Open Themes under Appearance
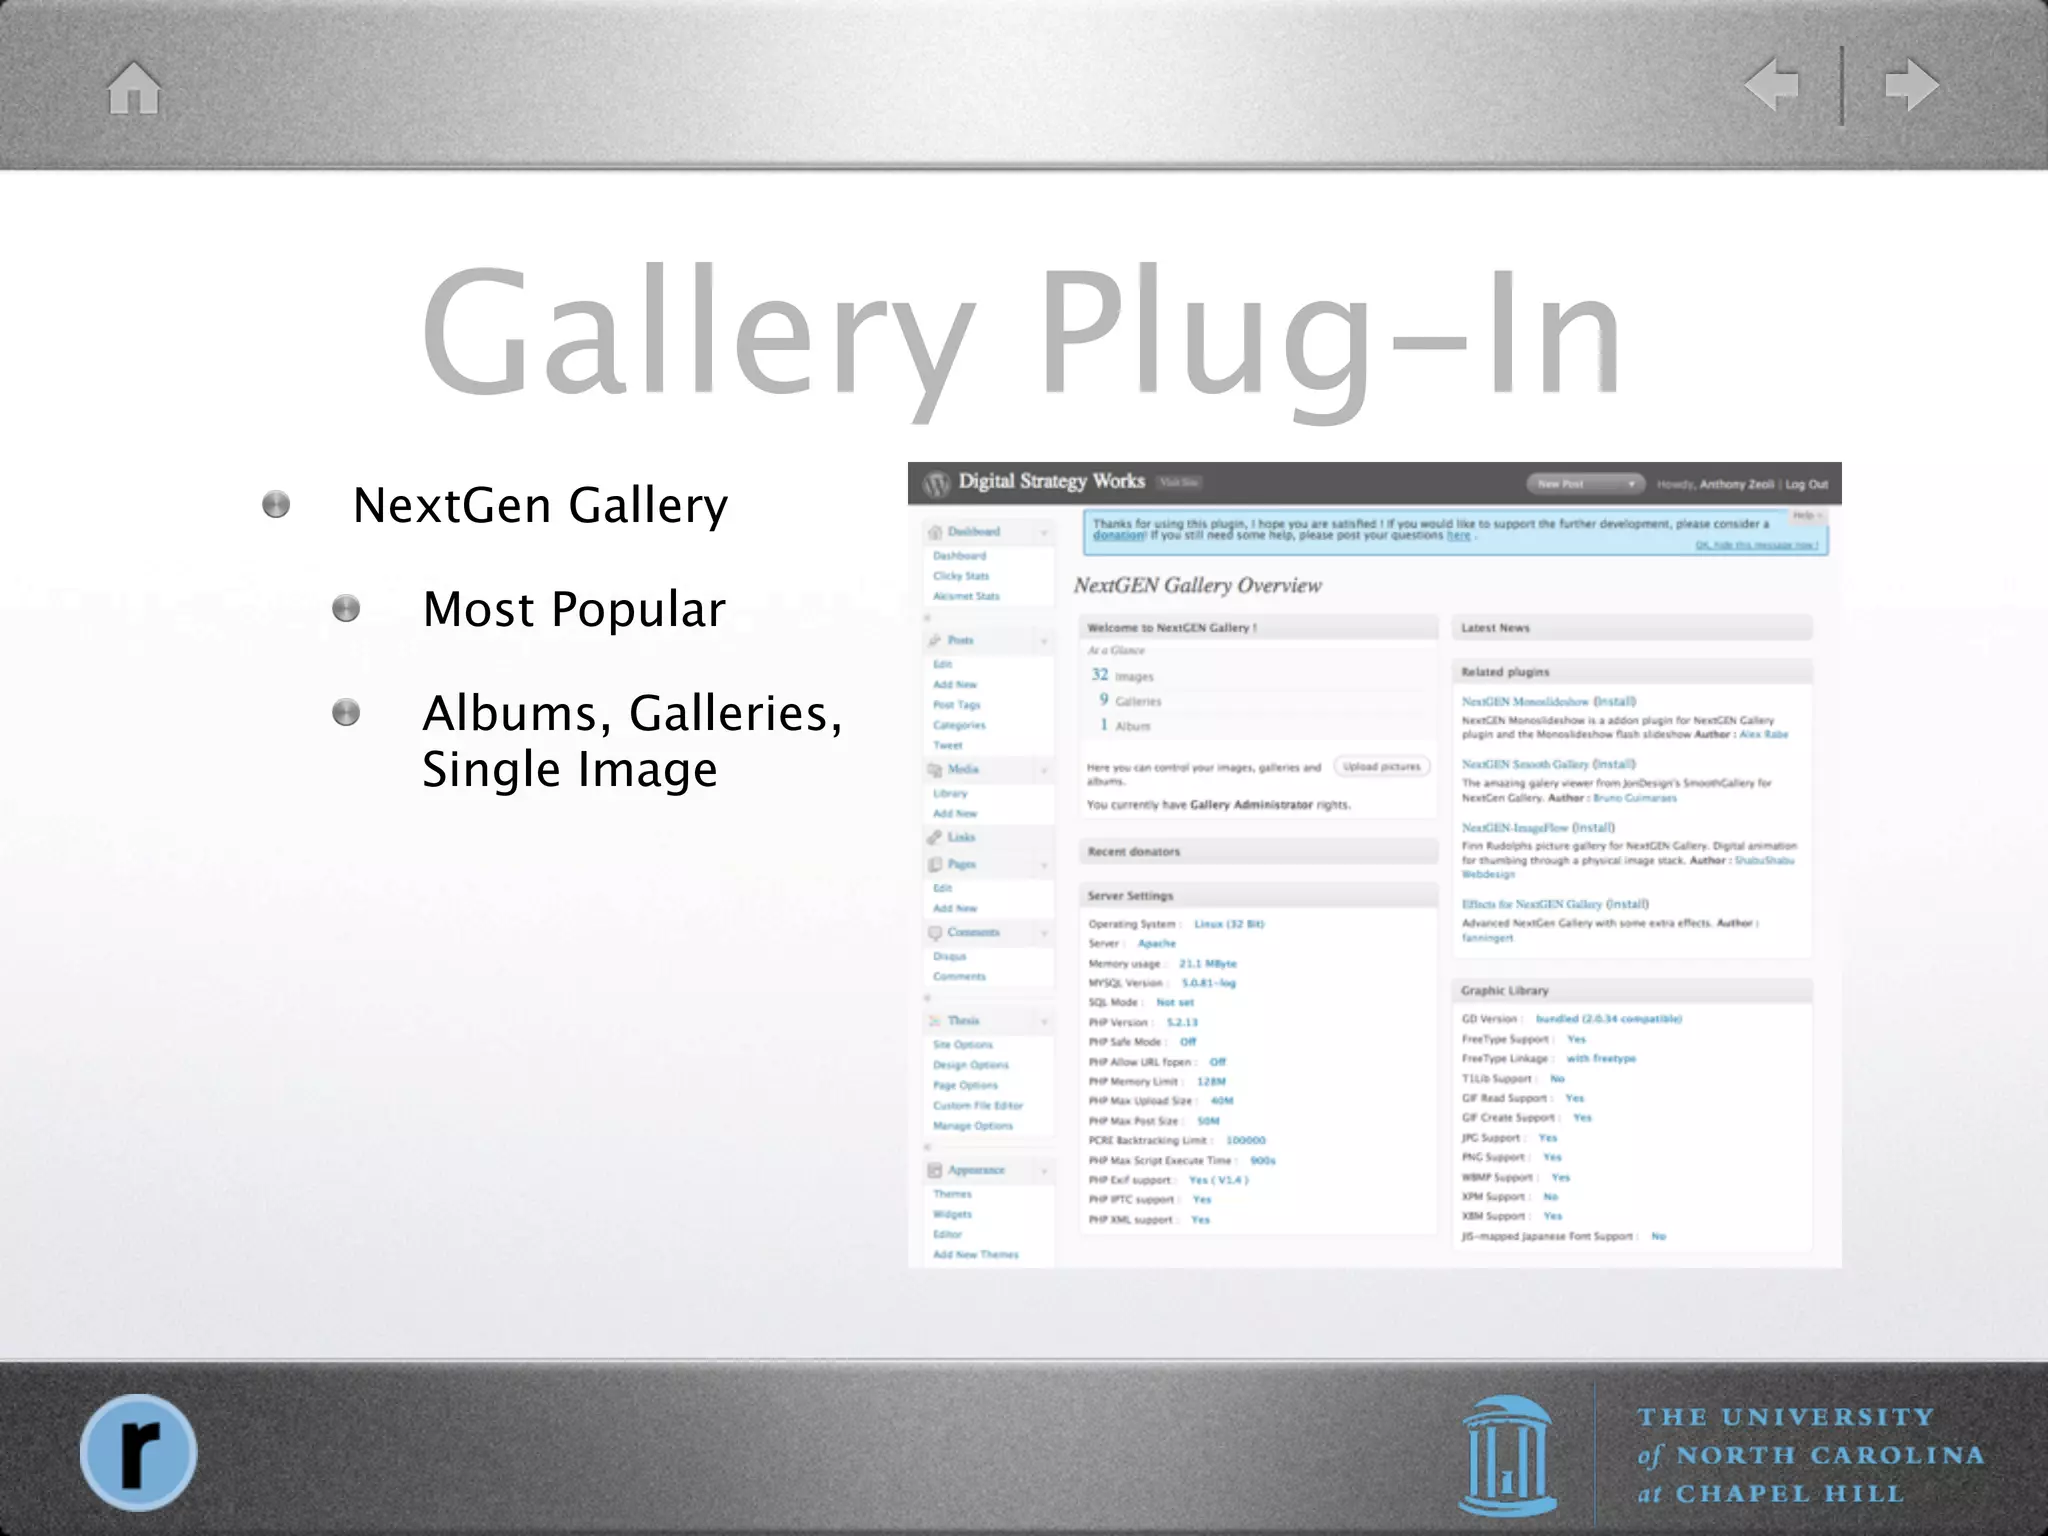The width and height of the screenshot is (2048, 1536). tap(952, 1194)
